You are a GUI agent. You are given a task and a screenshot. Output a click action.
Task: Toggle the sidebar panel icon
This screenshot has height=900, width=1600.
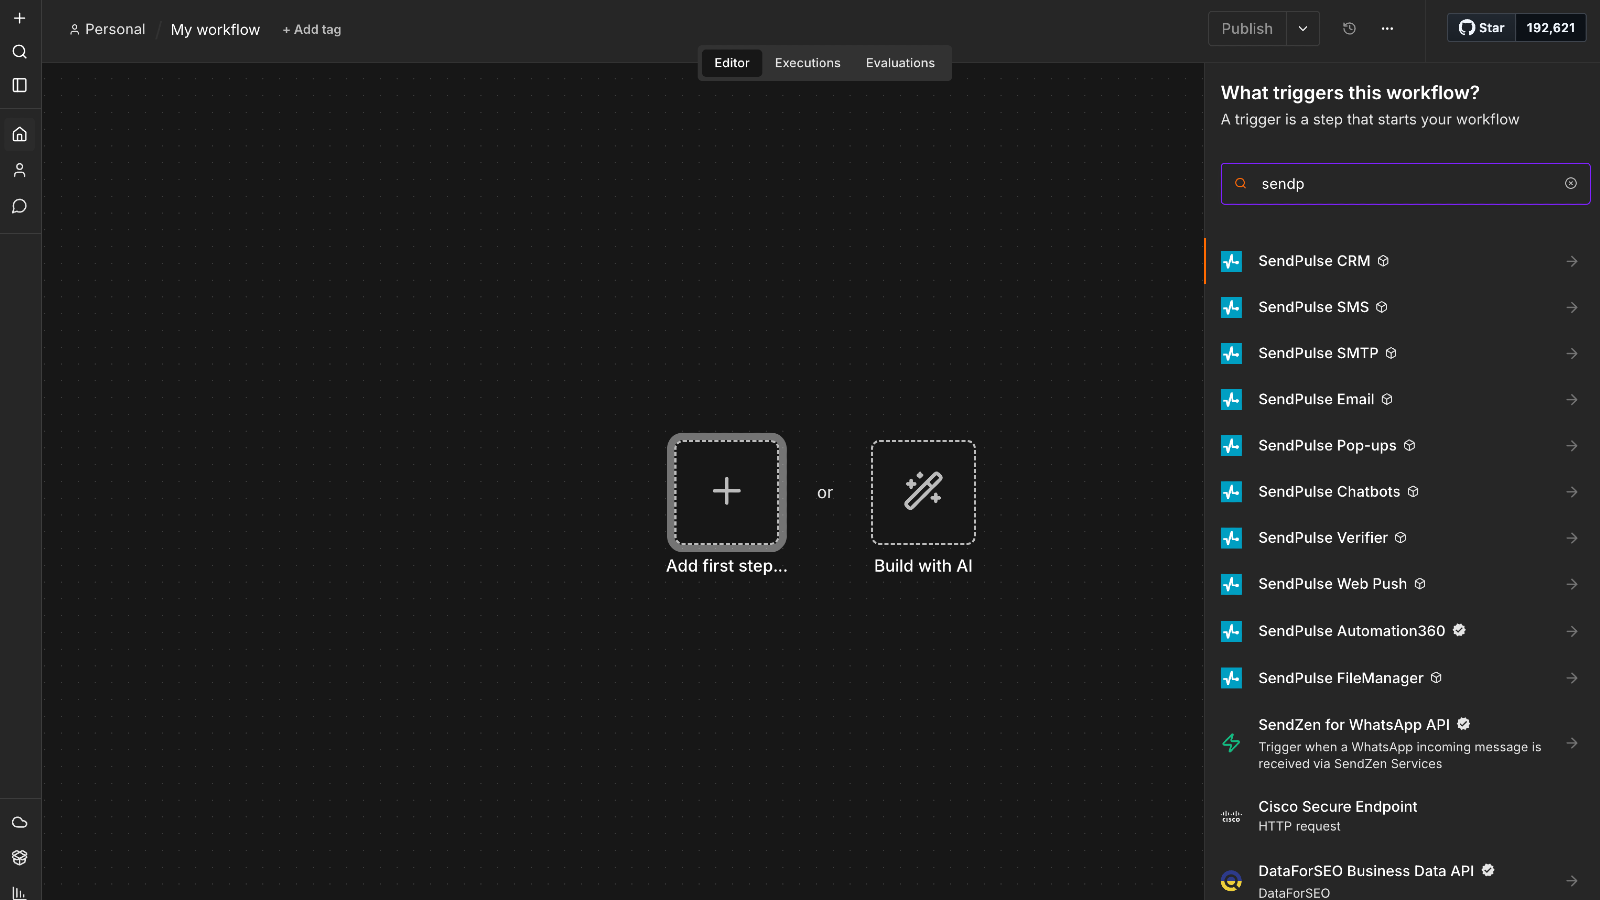point(19,85)
